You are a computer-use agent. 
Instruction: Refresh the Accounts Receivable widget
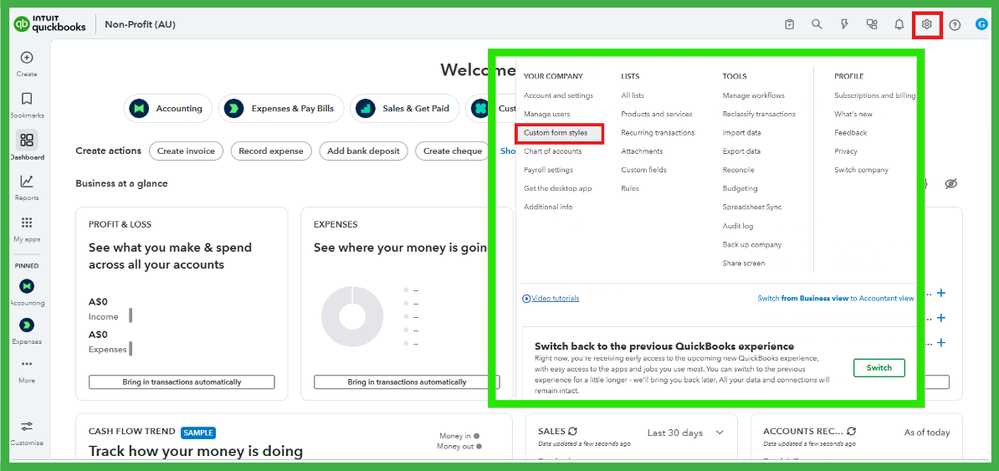[852, 431]
